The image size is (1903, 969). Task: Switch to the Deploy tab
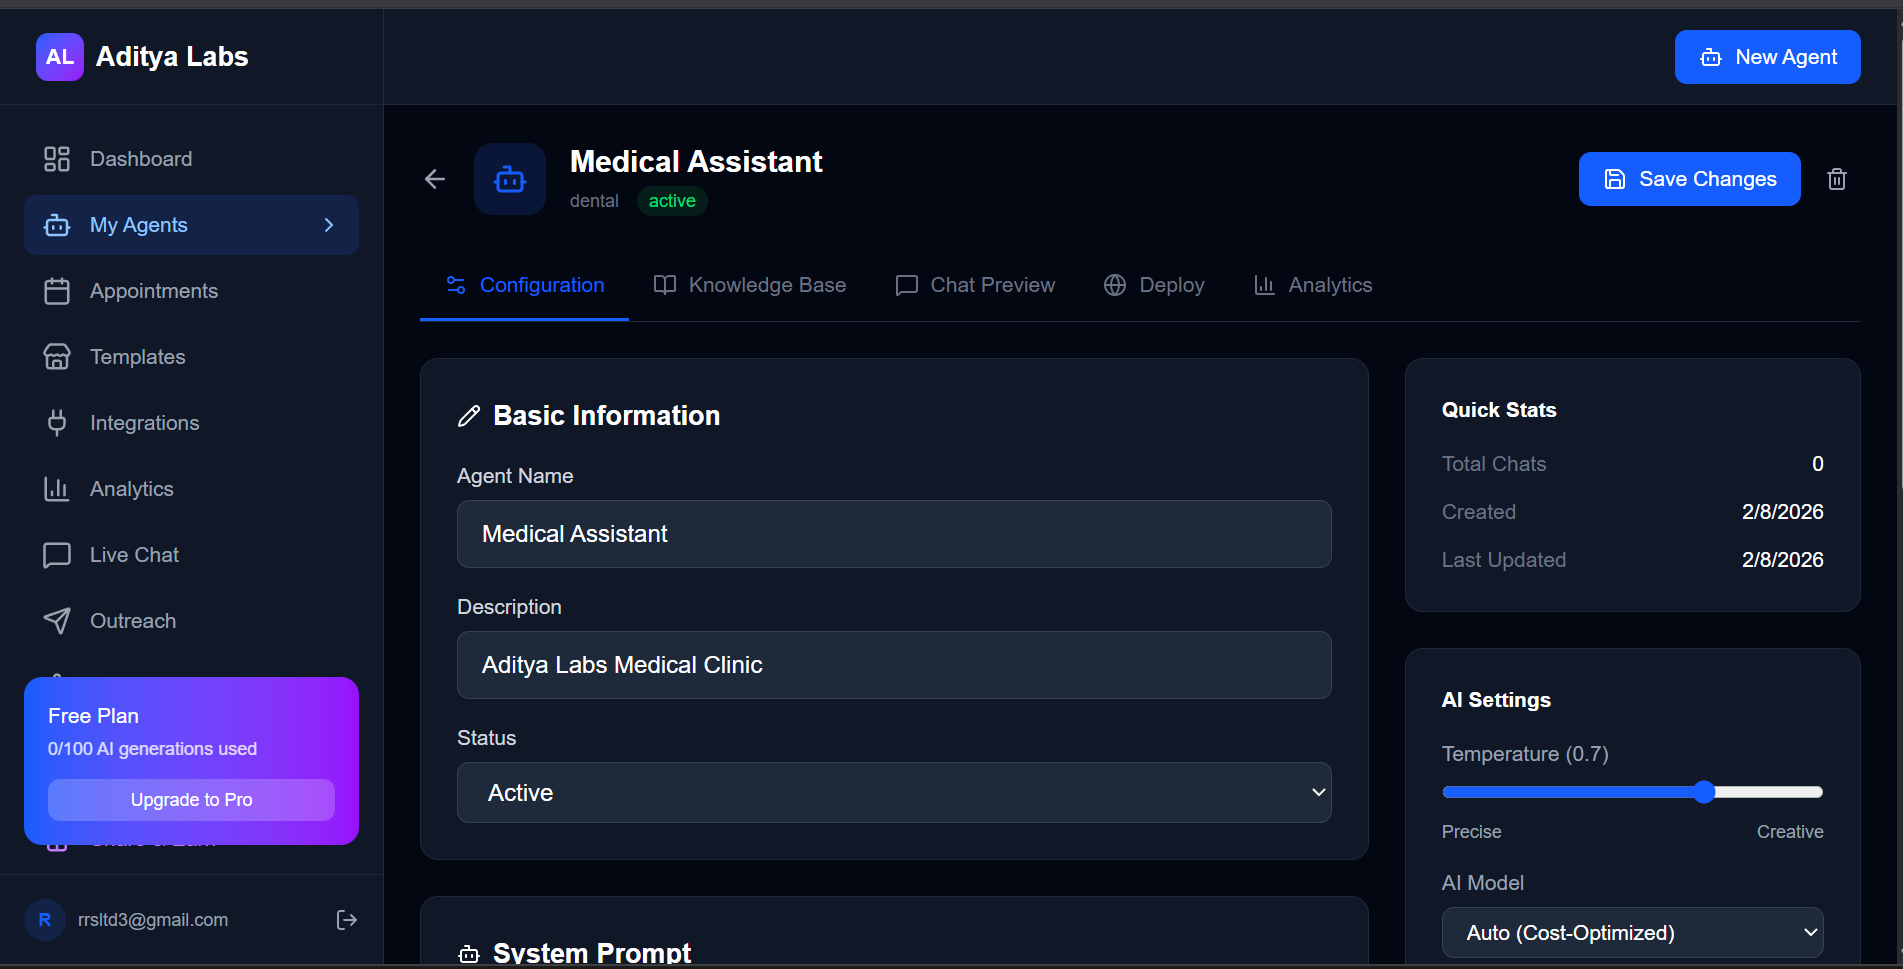[1154, 285]
